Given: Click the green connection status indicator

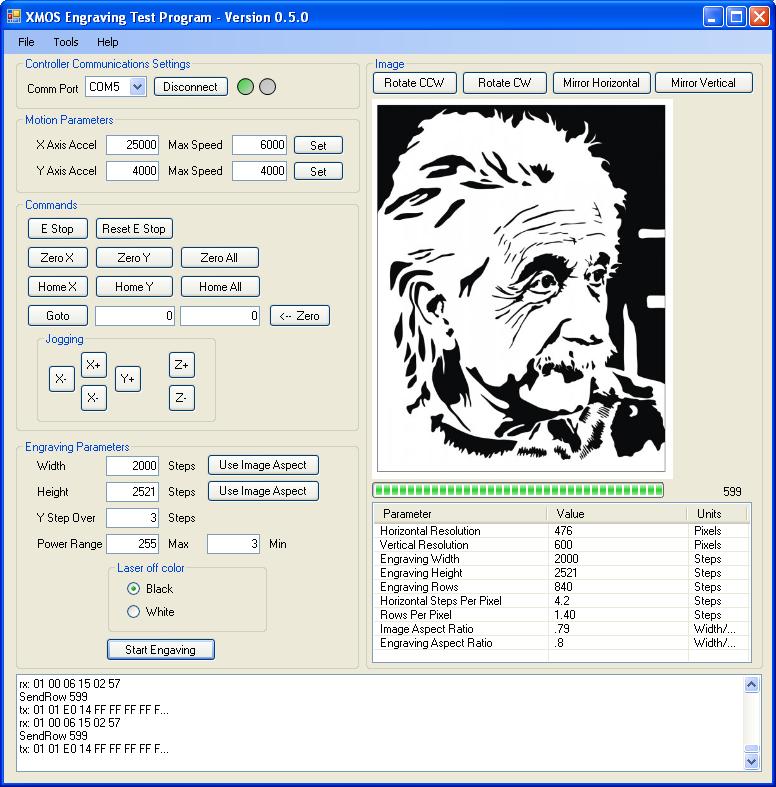Looking at the screenshot, I should (x=245, y=87).
